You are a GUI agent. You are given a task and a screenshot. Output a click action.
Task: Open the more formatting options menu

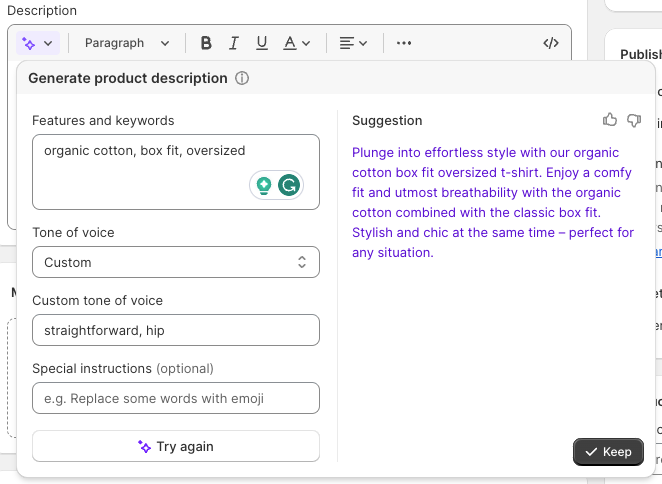(x=404, y=43)
